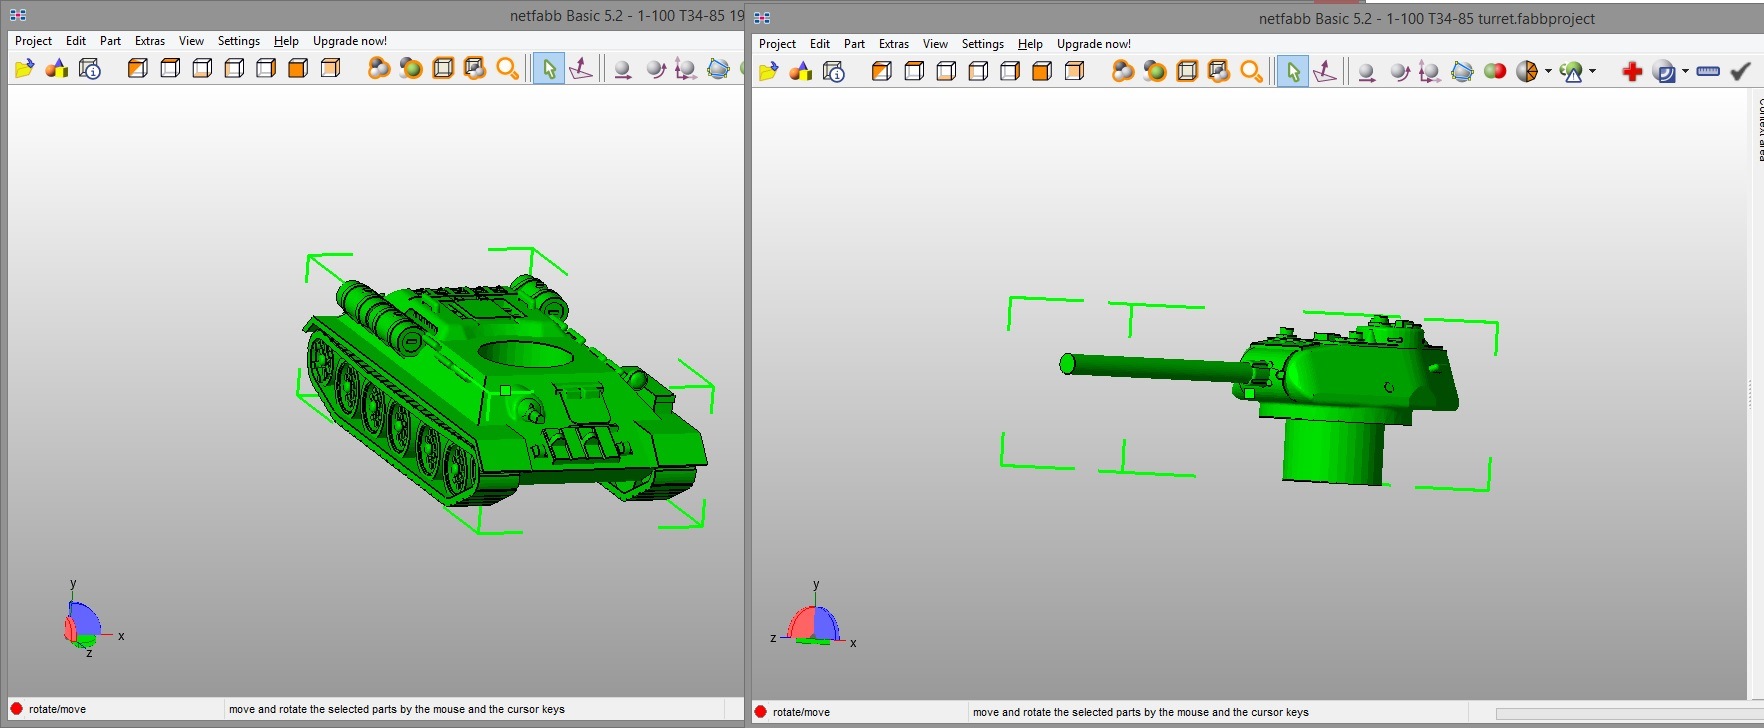Open the View menu in the turret window

point(935,44)
